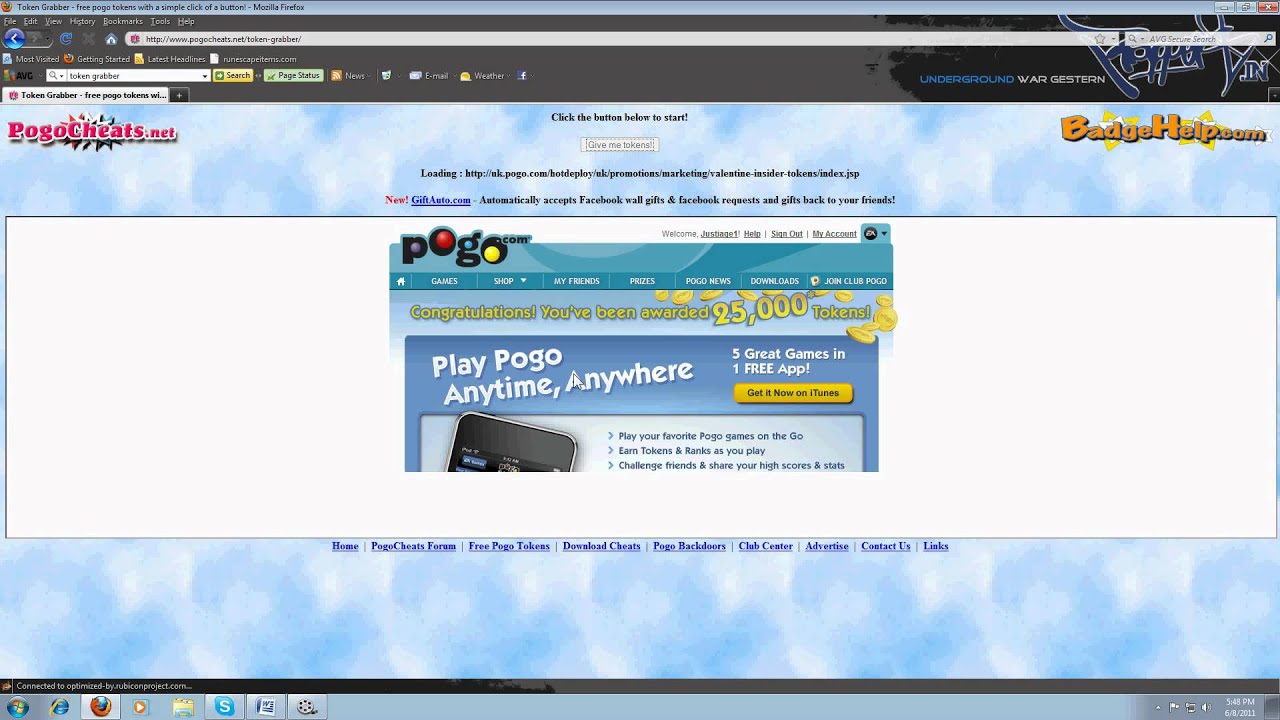Open Microsoft Word from the taskbar
The height and width of the screenshot is (720, 1280).
coord(266,707)
